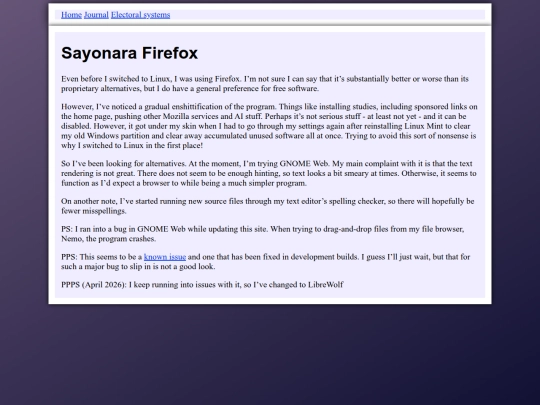Click the paragraph starting 'However, I've noticed'
The height and width of the screenshot is (405, 540).
coord(269,126)
